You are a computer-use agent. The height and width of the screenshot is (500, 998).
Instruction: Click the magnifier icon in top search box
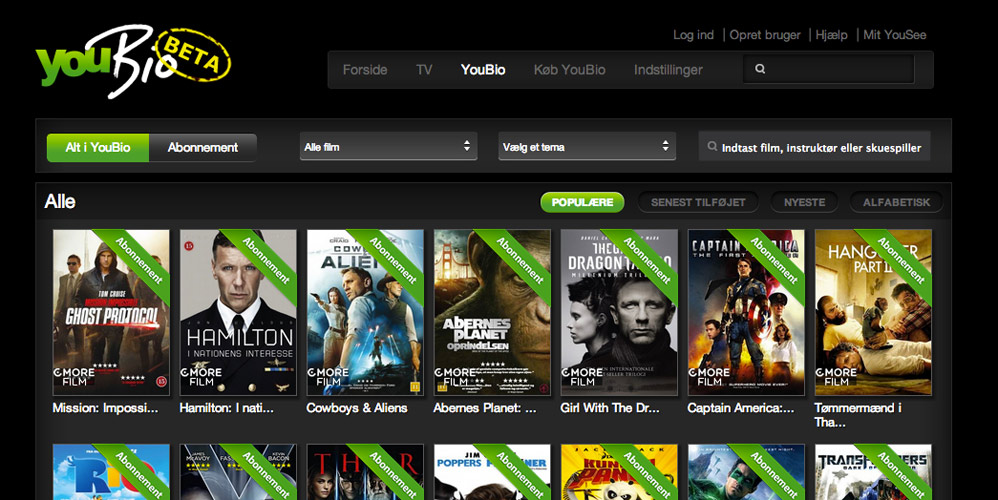760,69
